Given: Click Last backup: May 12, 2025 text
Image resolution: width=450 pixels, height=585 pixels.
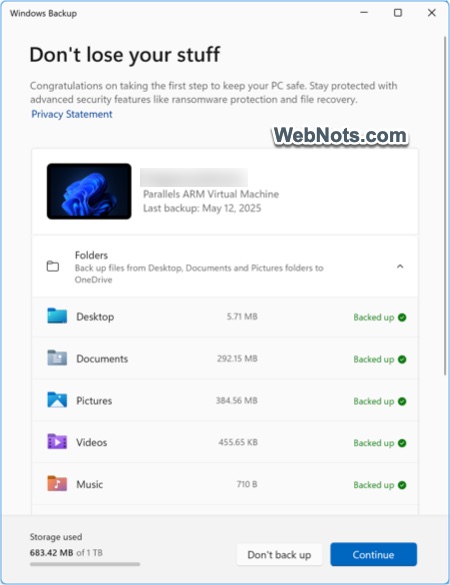Looking at the screenshot, I should pyautogui.click(x=202, y=208).
